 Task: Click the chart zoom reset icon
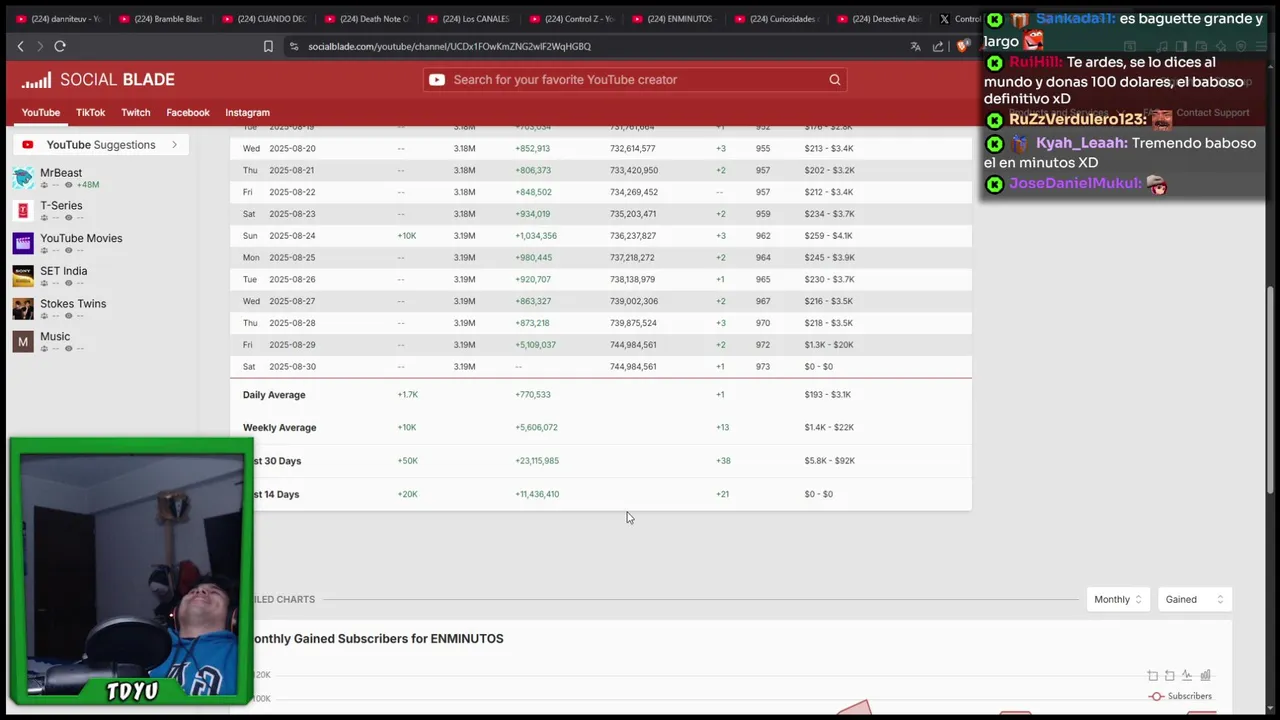click(1170, 676)
